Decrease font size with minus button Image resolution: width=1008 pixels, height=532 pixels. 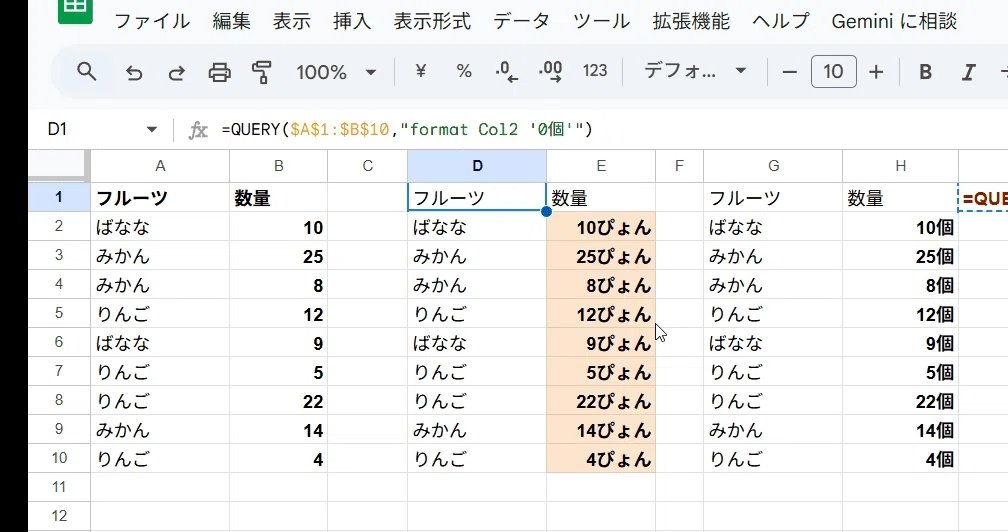[789, 72]
